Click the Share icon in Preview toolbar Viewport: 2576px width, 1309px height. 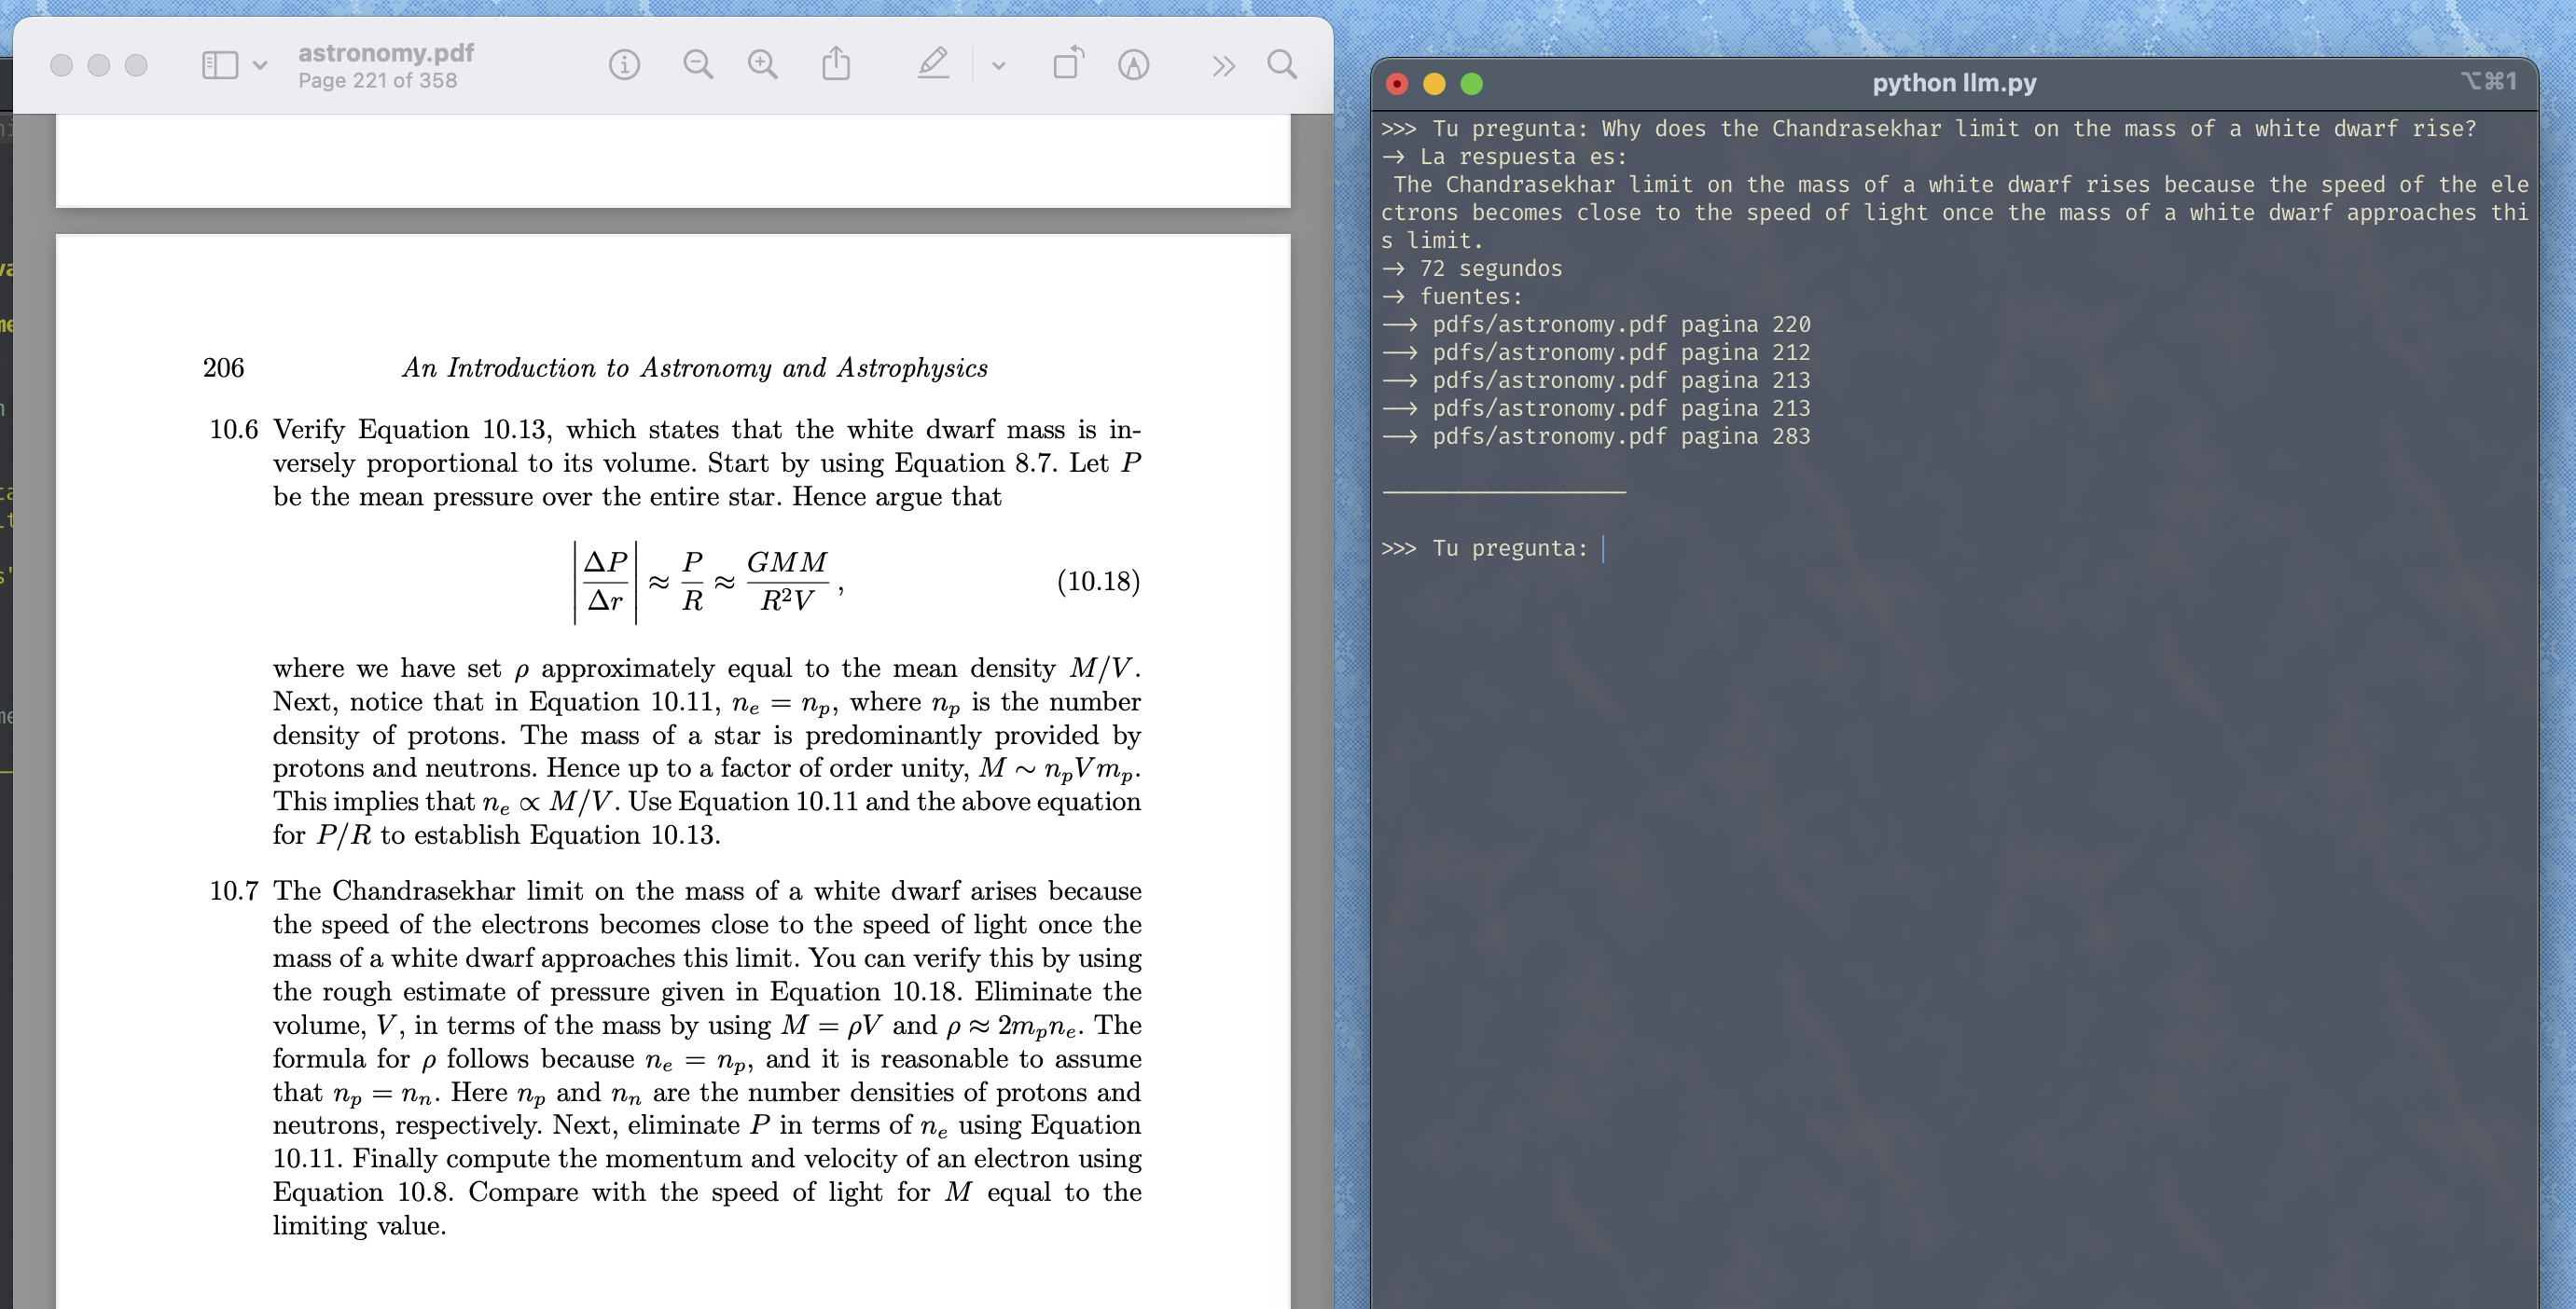click(836, 65)
